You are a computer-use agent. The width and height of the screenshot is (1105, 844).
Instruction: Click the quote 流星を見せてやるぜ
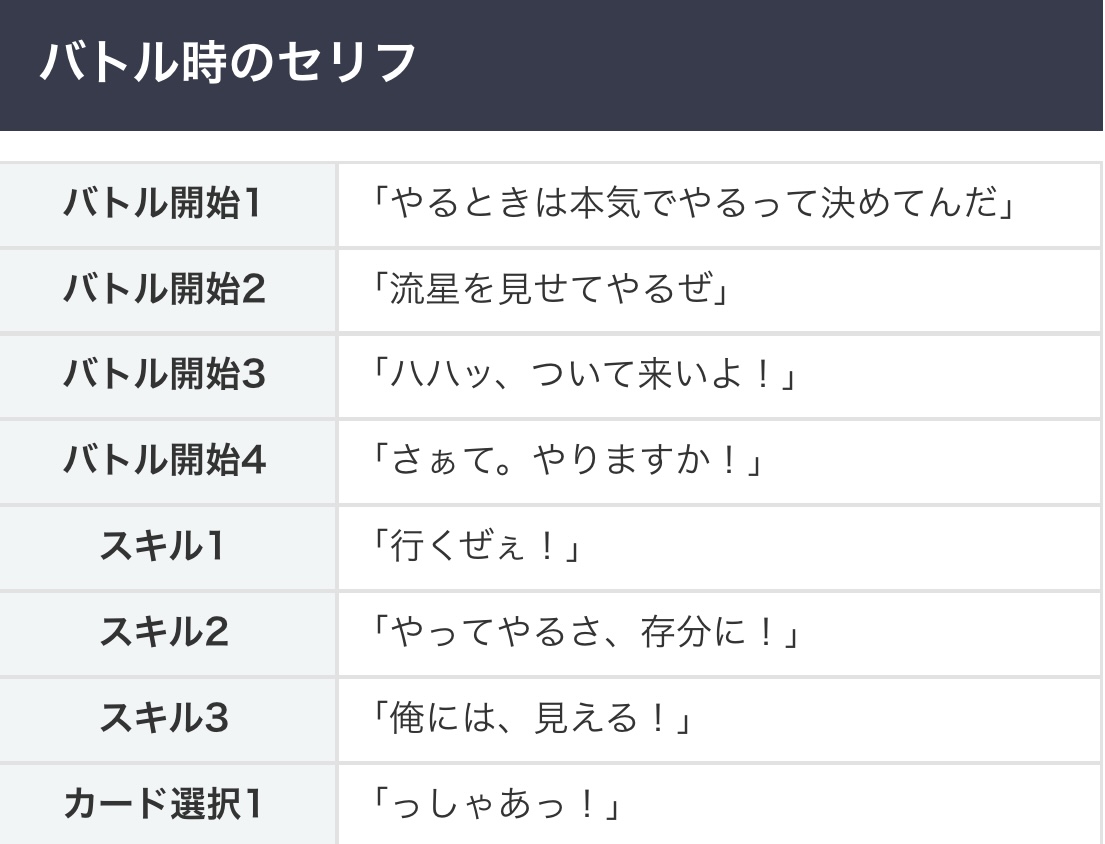pyautogui.click(x=549, y=290)
